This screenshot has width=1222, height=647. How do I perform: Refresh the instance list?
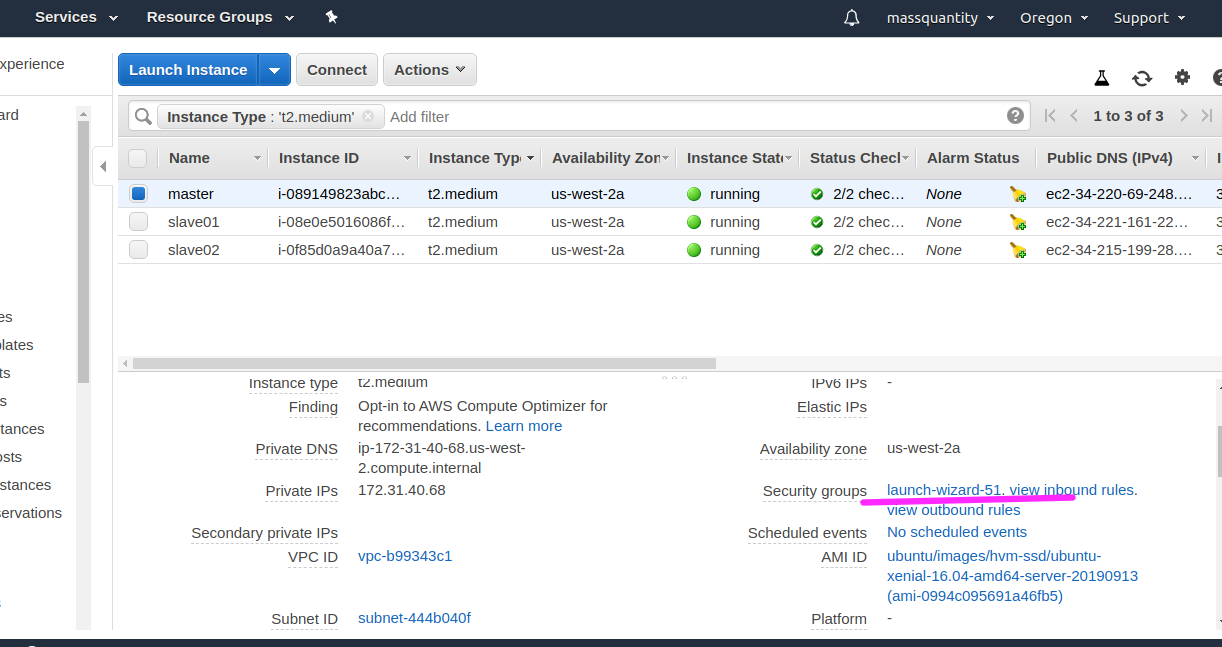(1142, 78)
